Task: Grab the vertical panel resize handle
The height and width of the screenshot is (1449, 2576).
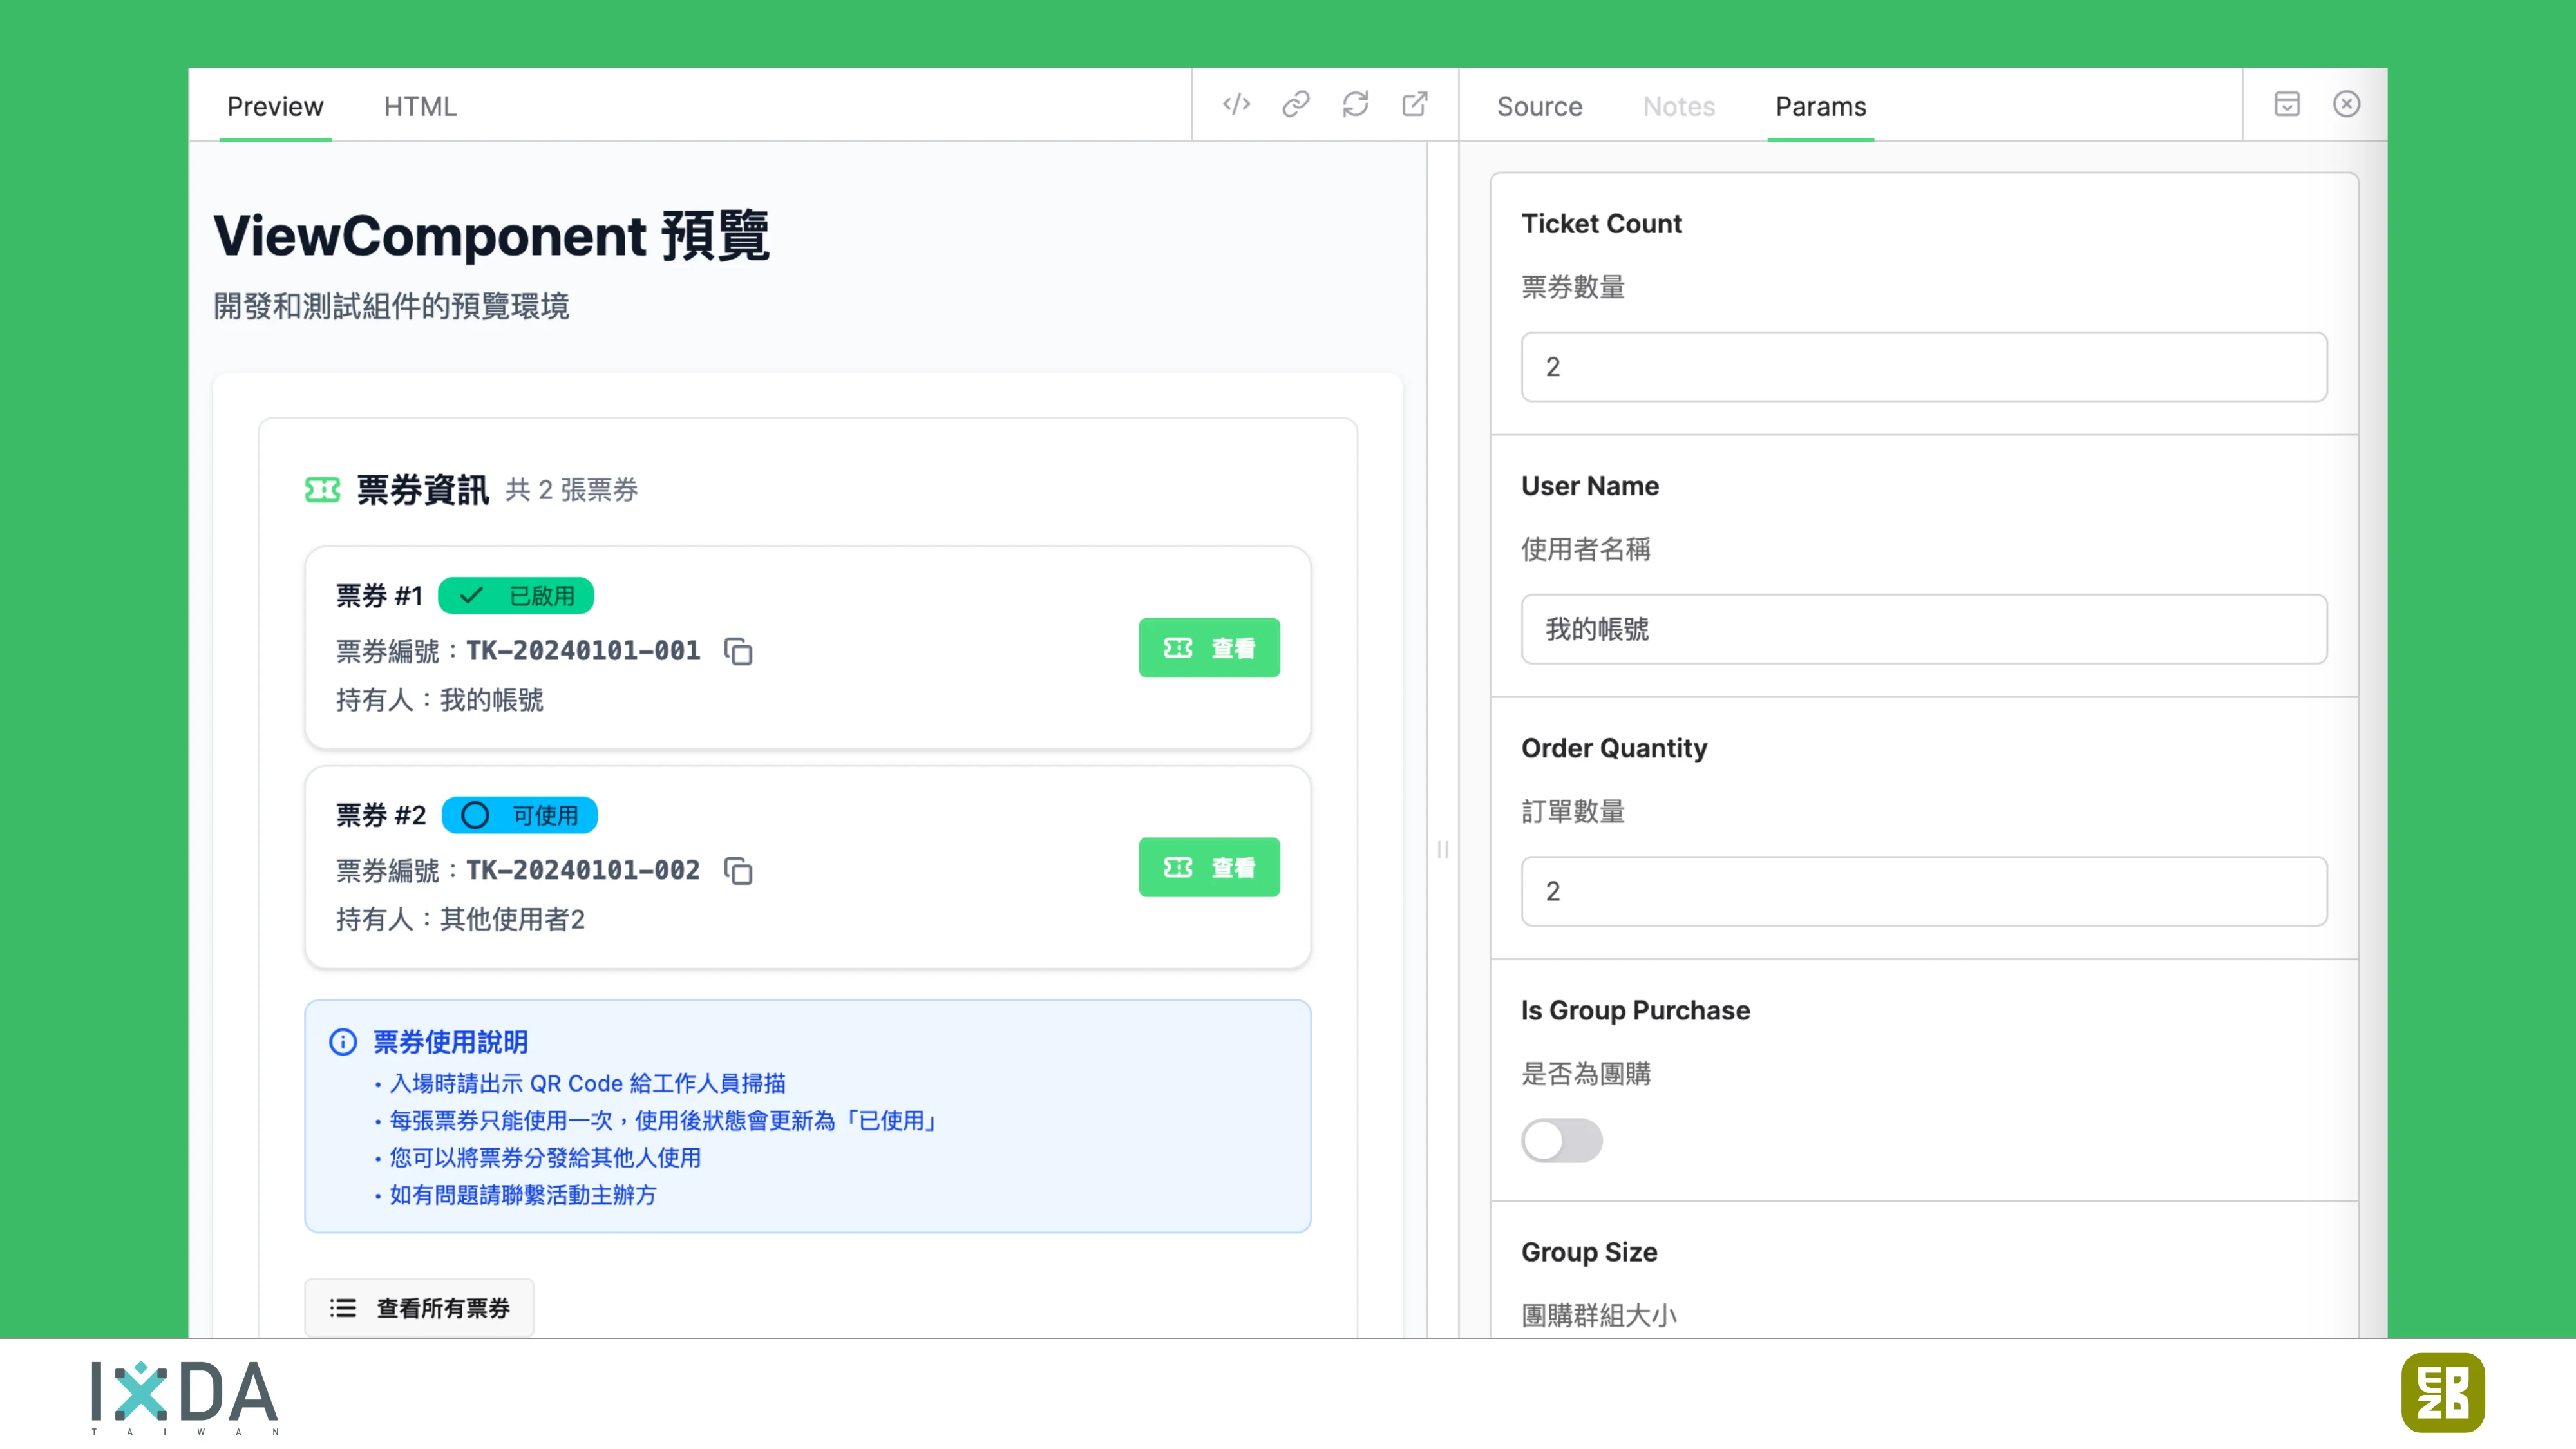Action: coord(1442,849)
